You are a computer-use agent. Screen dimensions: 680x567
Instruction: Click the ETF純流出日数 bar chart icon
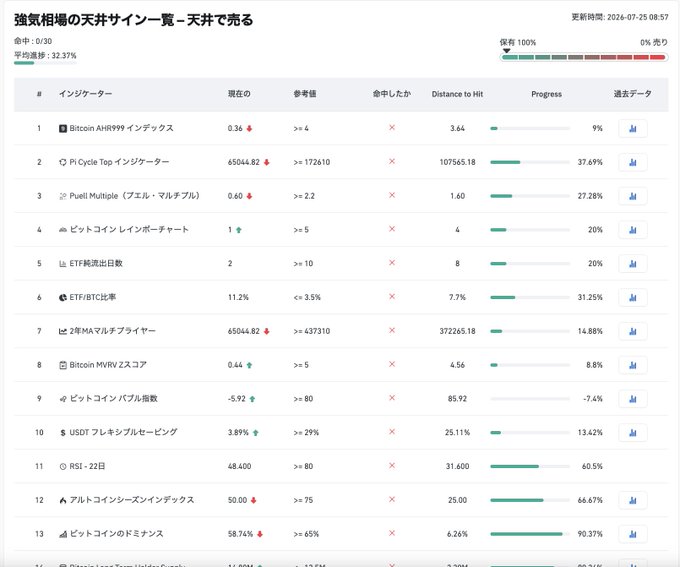[x=63, y=264]
